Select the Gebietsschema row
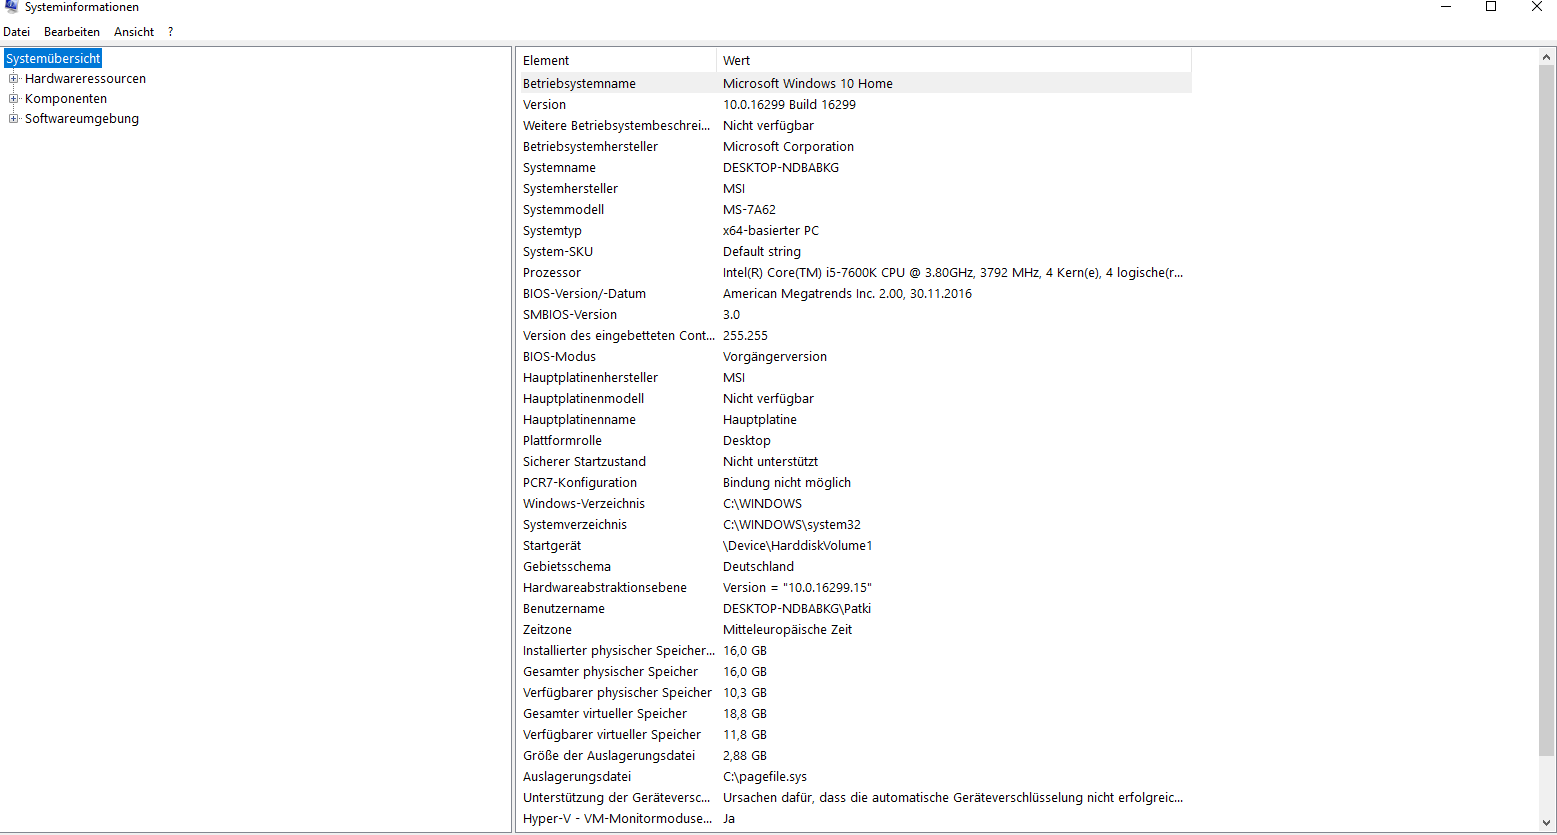The image size is (1557, 835). 854,567
